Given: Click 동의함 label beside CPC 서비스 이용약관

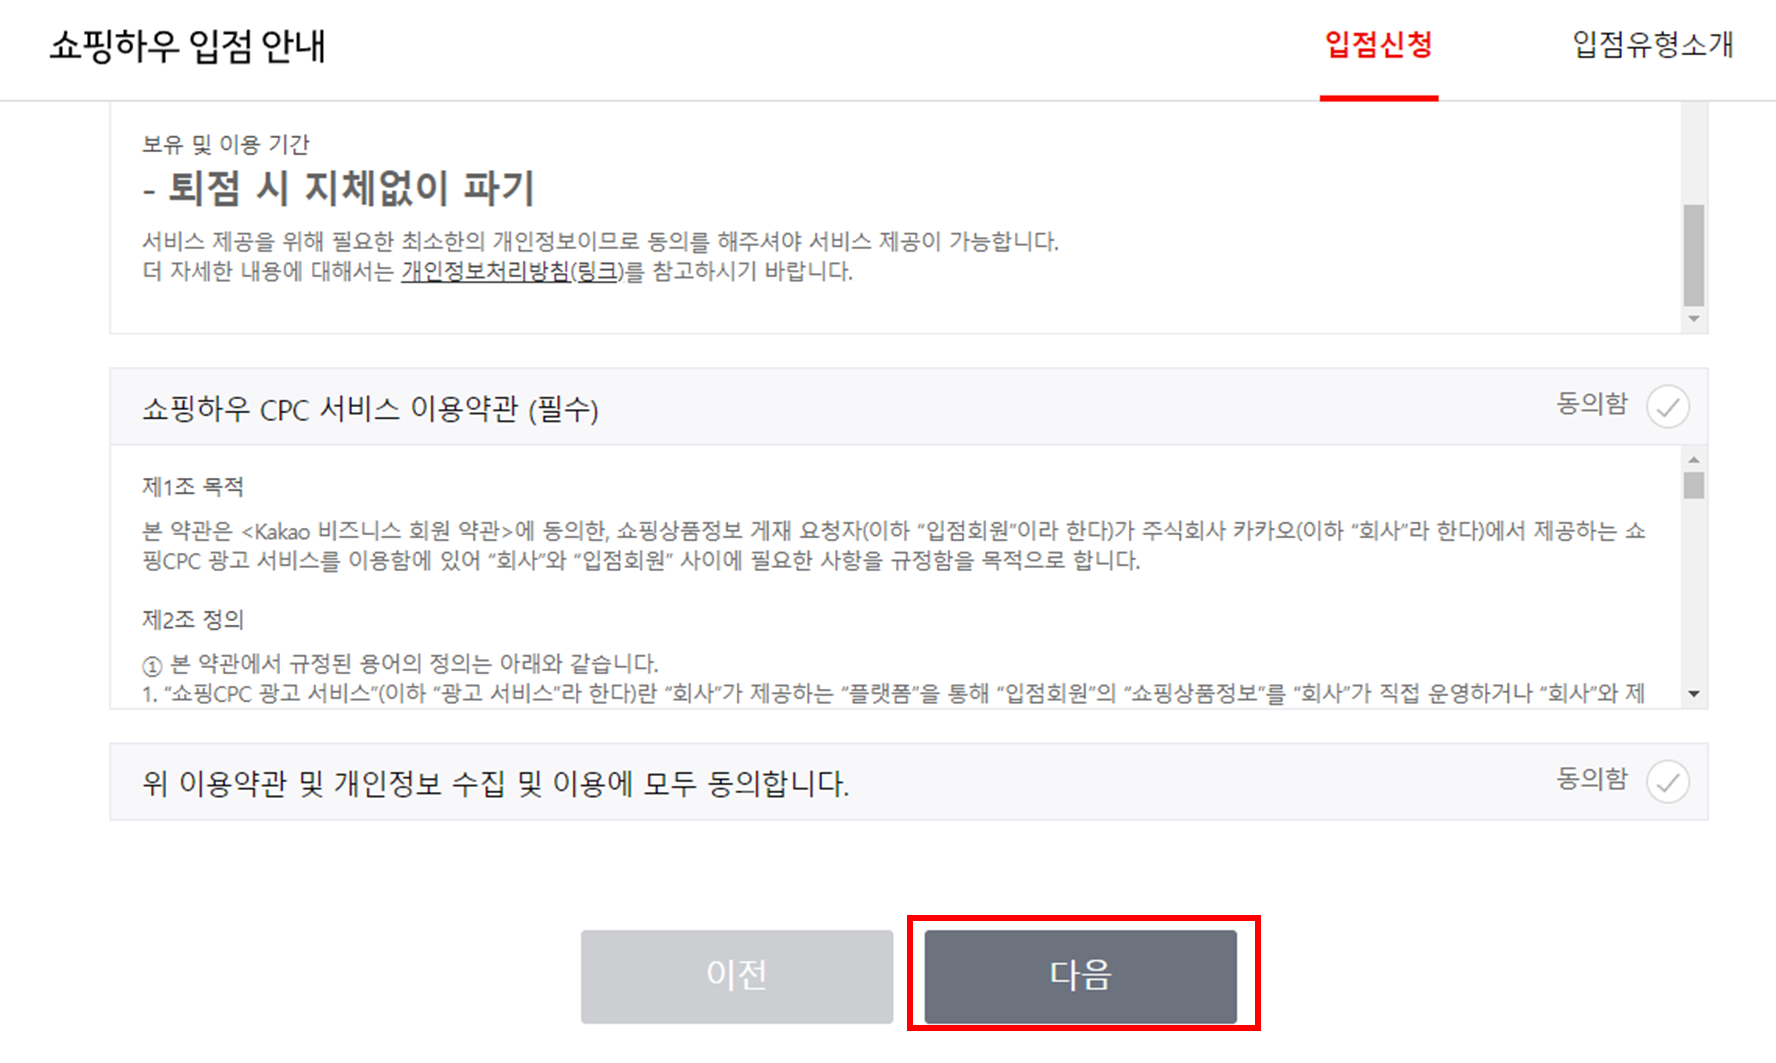Looking at the screenshot, I should (x=1592, y=404).
